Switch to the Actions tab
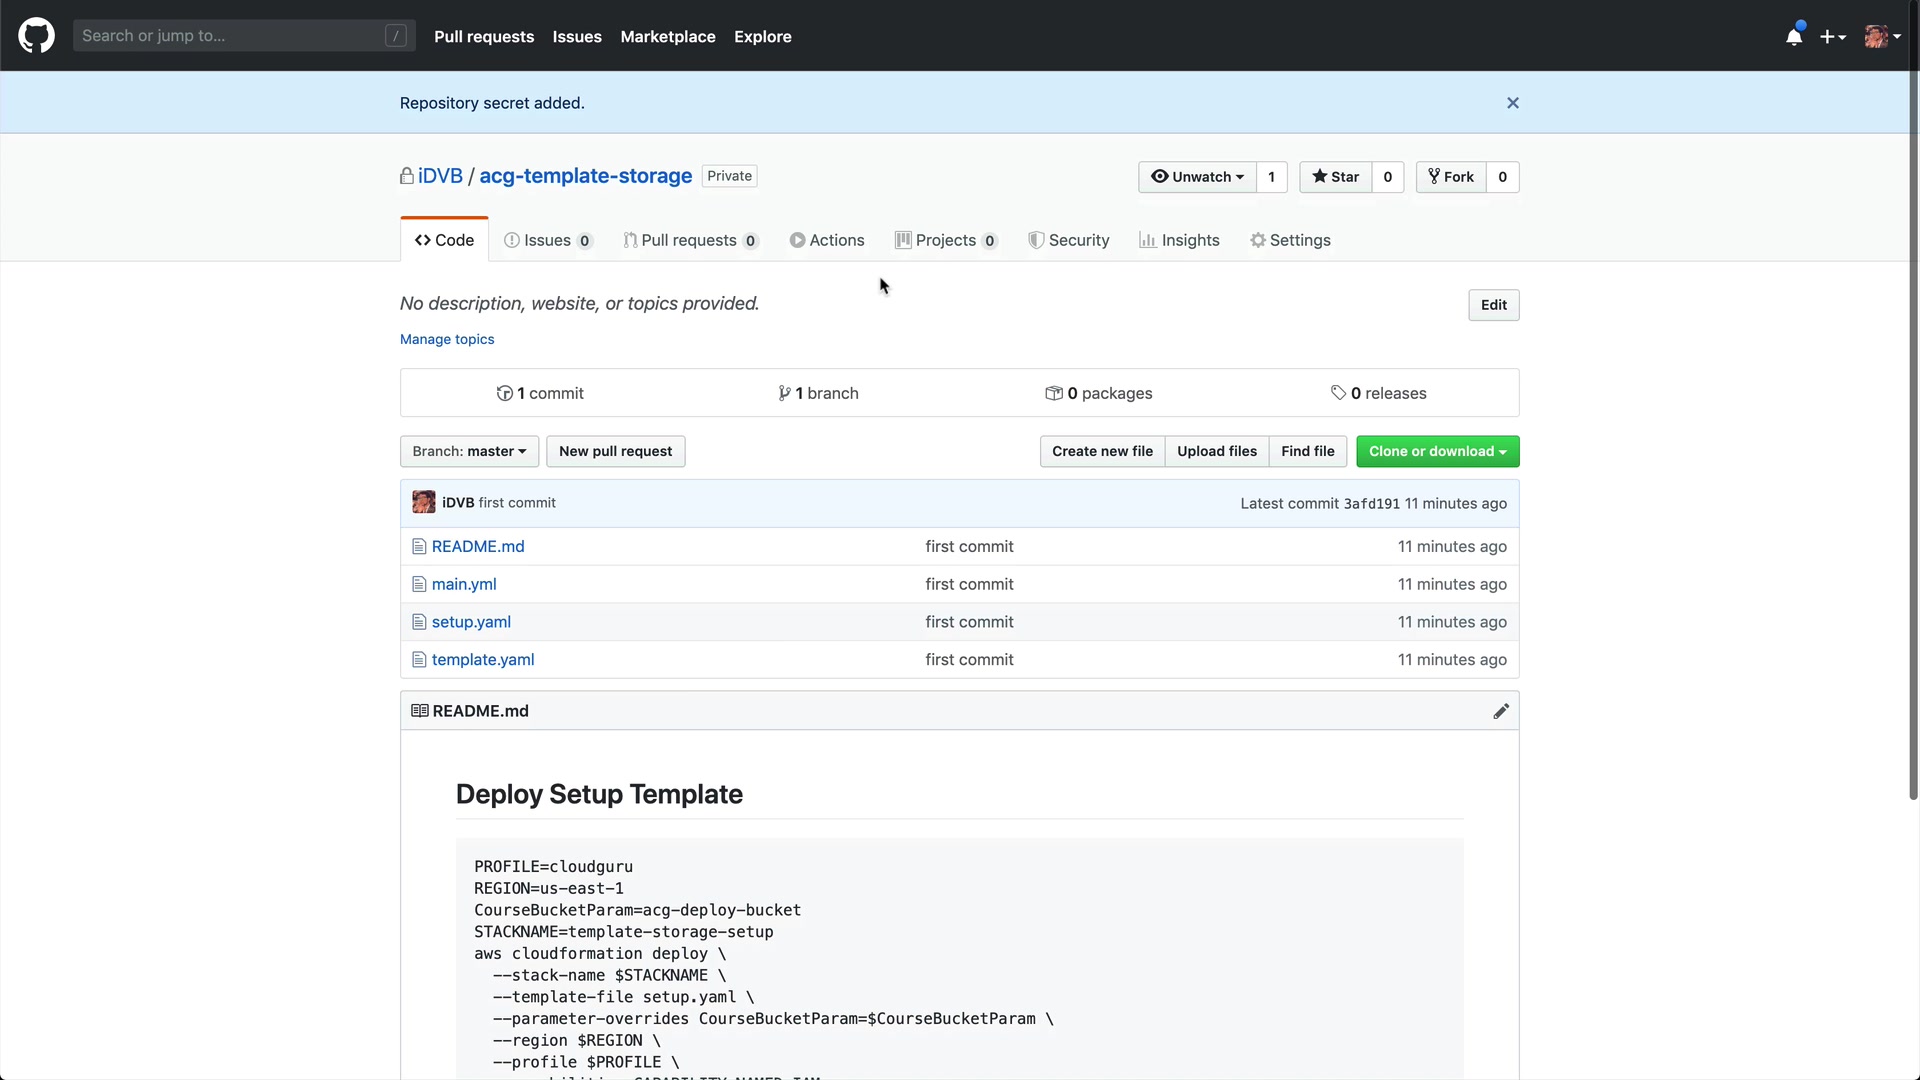Screen dimensions: 1920x1080 point(827,240)
